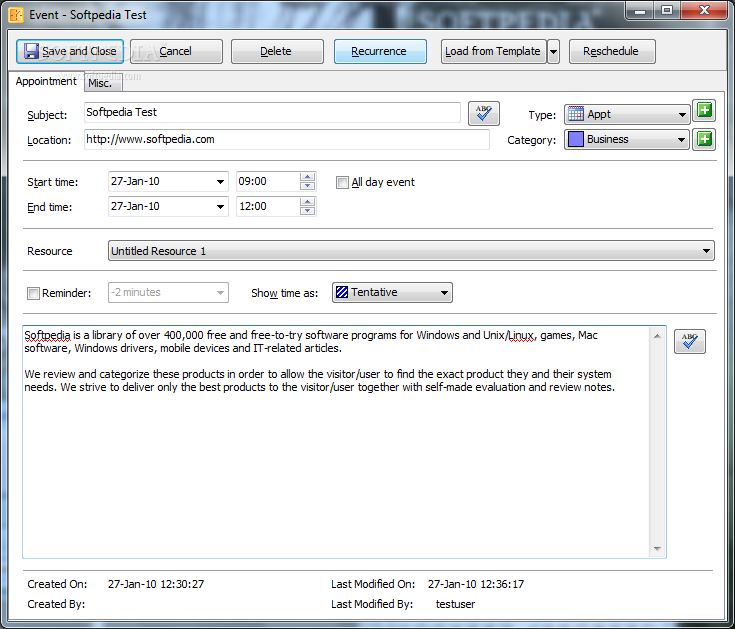Increase end time with up spinner
Viewport: 735px width, 629px height.
(x=308, y=202)
